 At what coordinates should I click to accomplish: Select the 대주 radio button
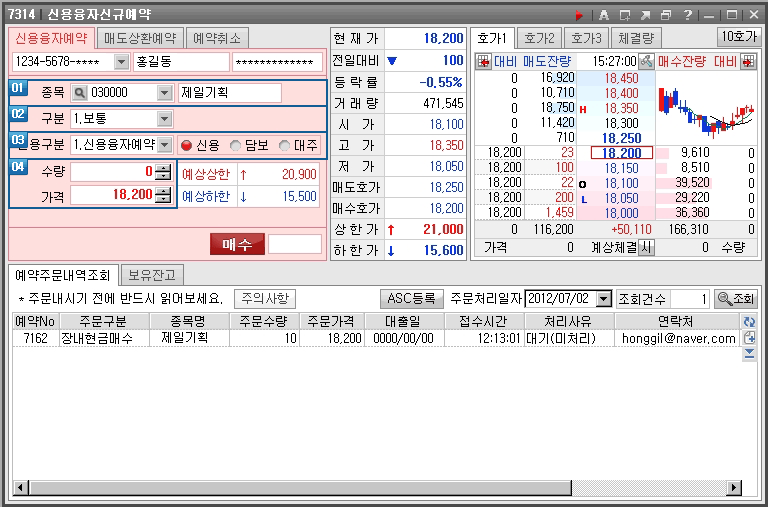pyautogui.click(x=285, y=145)
